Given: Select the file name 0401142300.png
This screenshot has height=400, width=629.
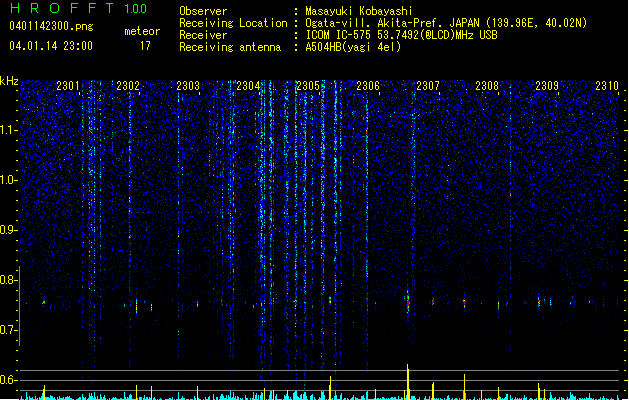Looking at the screenshot, I should coord(51,27).
